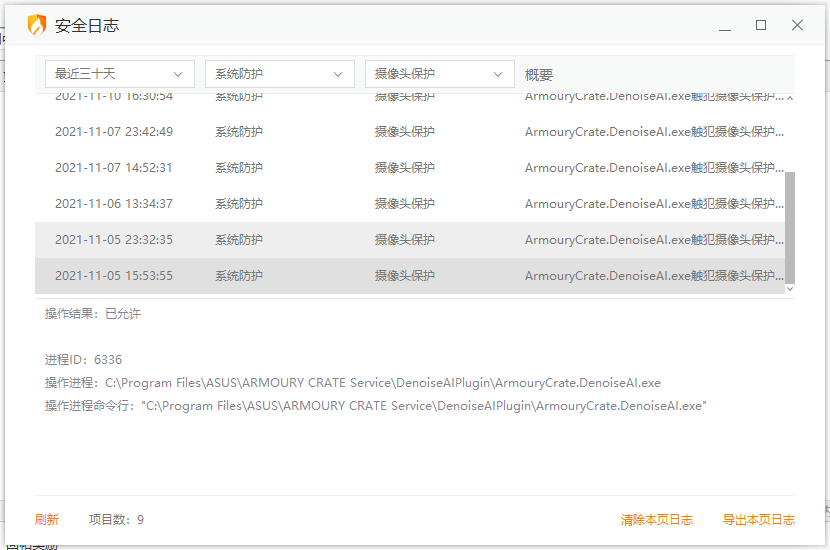Select the log row dated 2021-11-07 23:42:49
The image size is (830, 550).
coord(410,132)
